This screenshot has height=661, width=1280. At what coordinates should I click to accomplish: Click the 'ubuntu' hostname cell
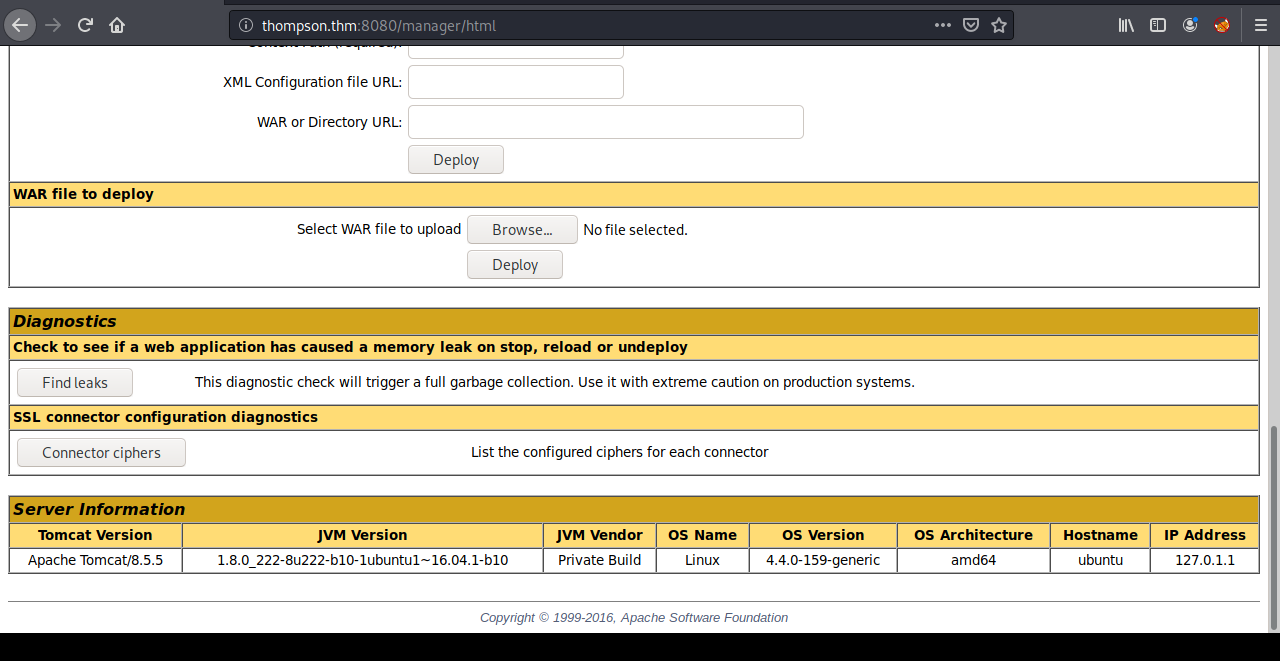(1100, 560)
